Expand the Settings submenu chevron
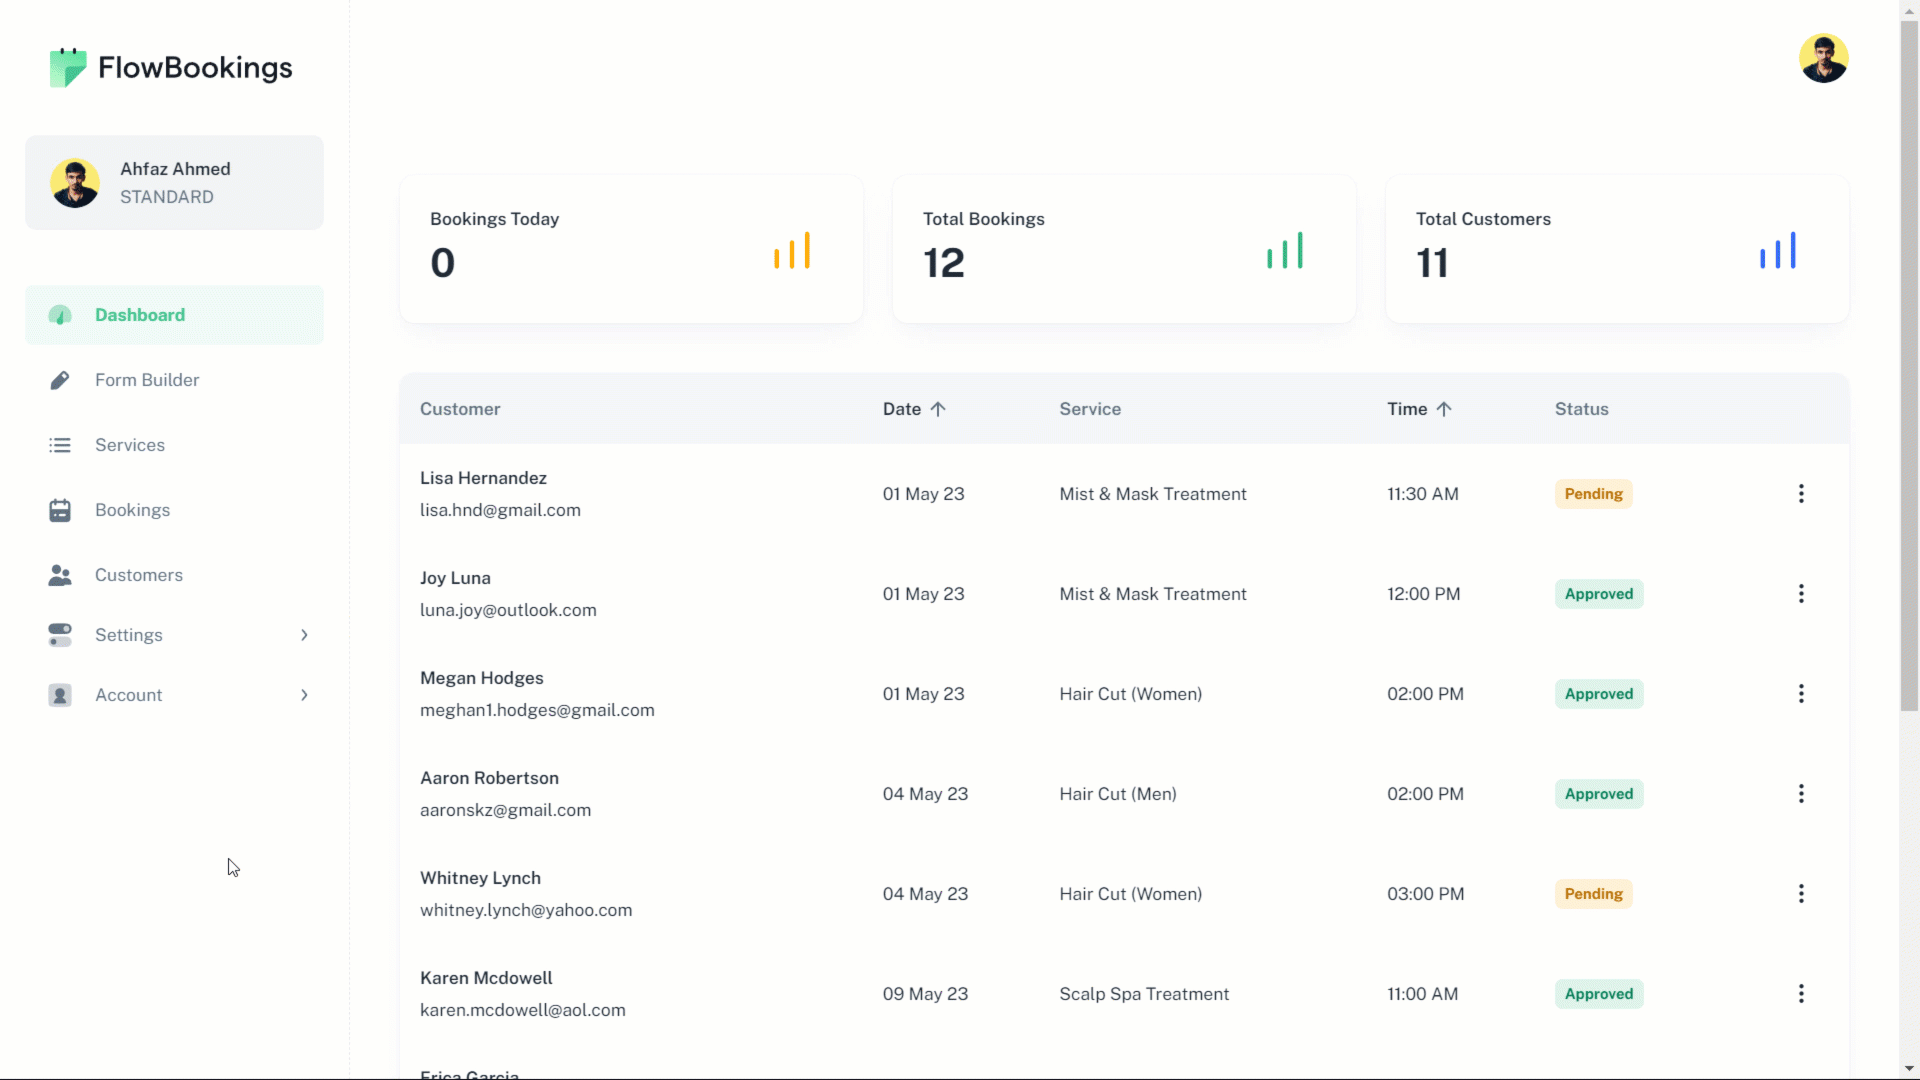Image resolution: width=1920 pixels, height=1080 pixels. tap(304, 635)
